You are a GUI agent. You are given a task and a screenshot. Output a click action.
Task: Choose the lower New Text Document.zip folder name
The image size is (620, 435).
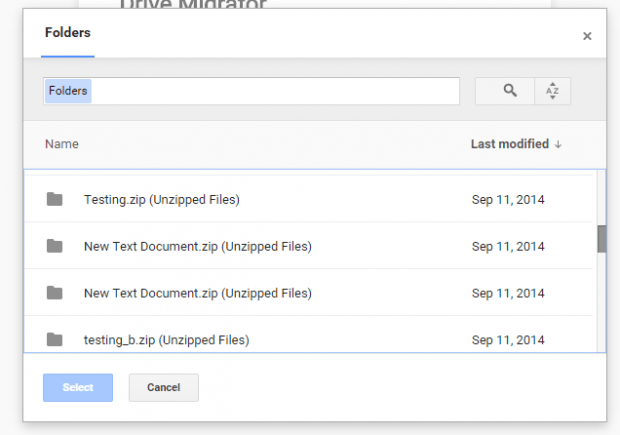point(197,293)
